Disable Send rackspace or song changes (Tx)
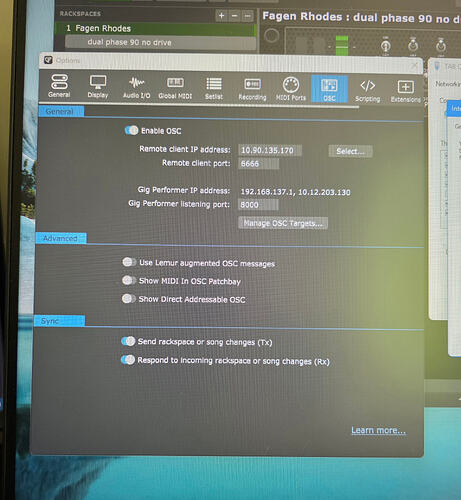Screen dimensions: 461x500 [x=128, y=341]
